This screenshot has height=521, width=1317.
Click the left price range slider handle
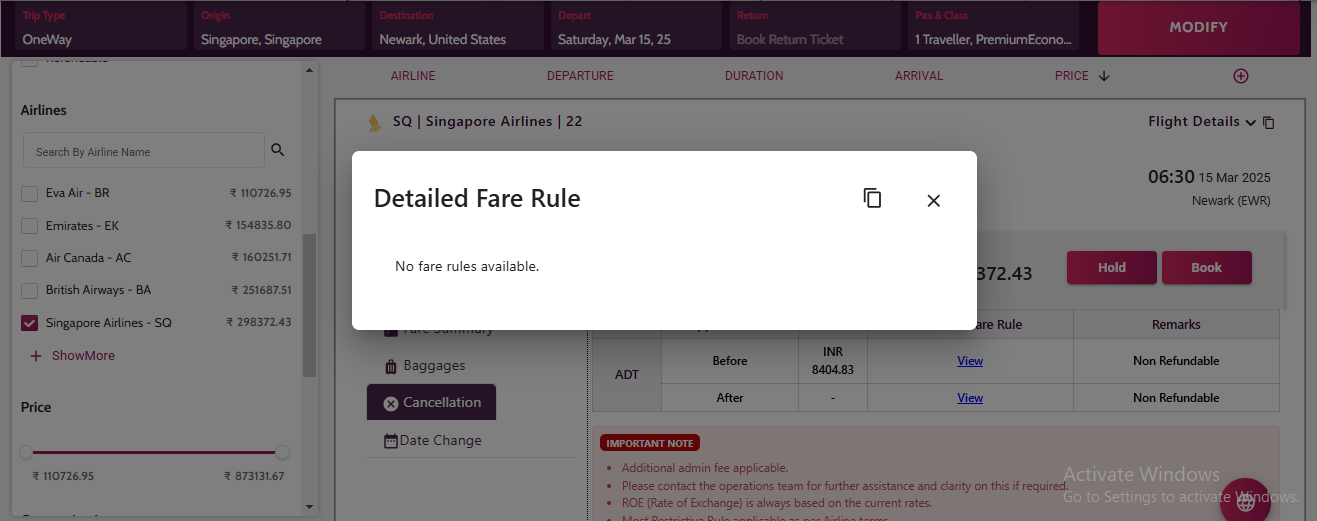click(x=26, y=452)
